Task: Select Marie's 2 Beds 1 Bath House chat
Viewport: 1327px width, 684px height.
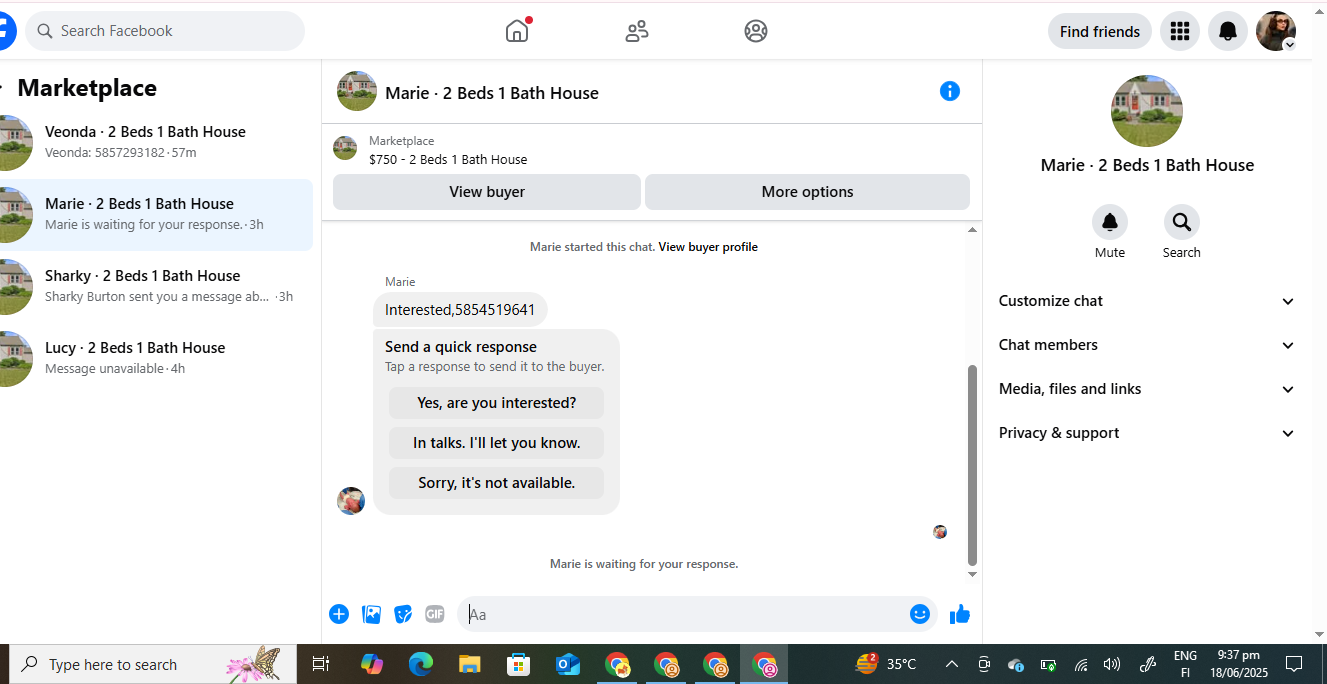Action: (x=156, y=214)
